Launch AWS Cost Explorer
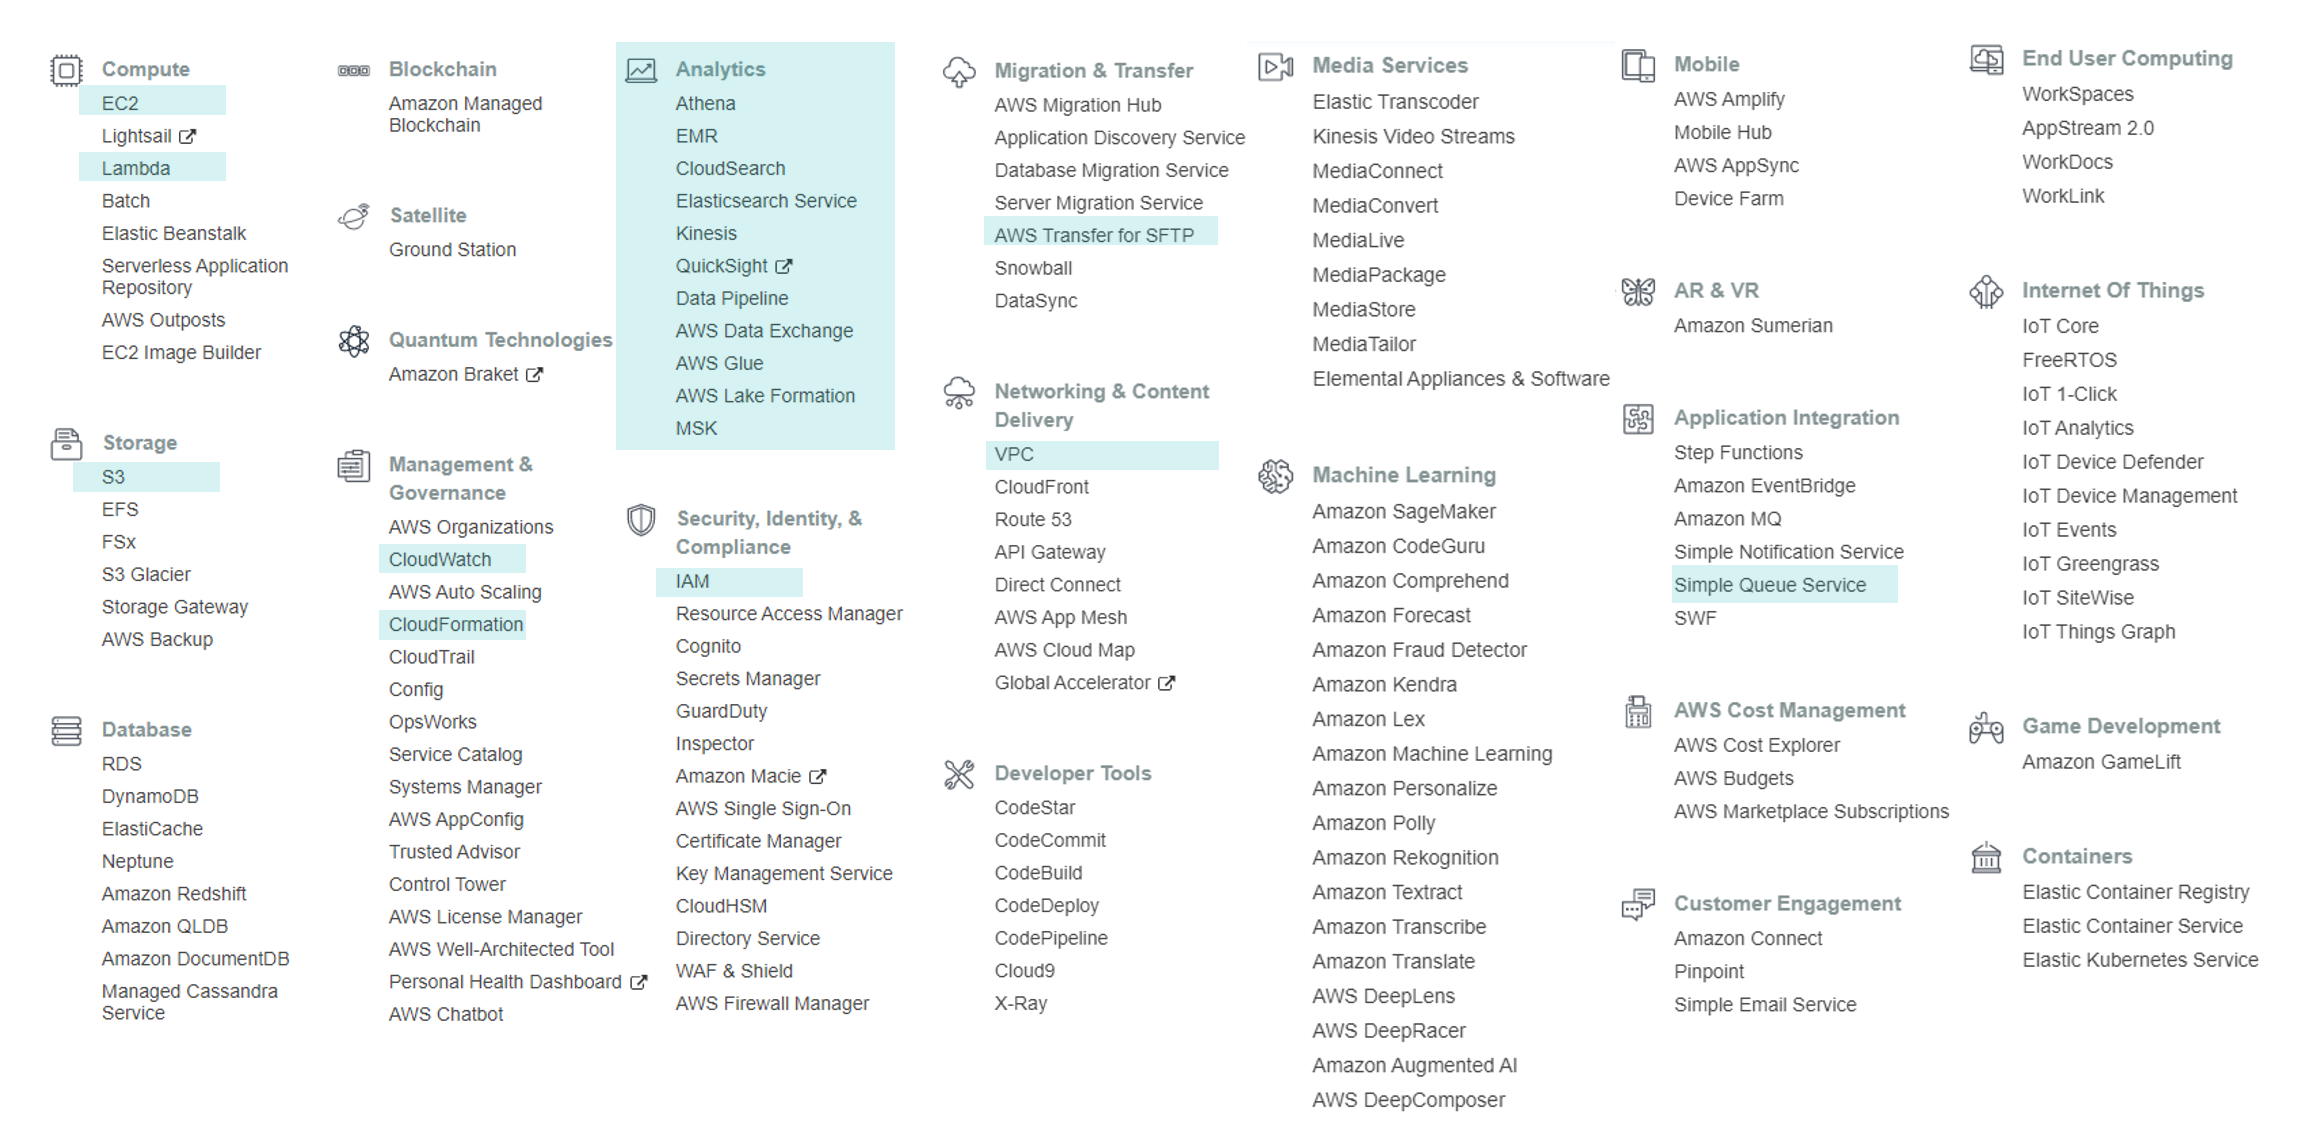 pyautogui.click(x=1757, y=745)
